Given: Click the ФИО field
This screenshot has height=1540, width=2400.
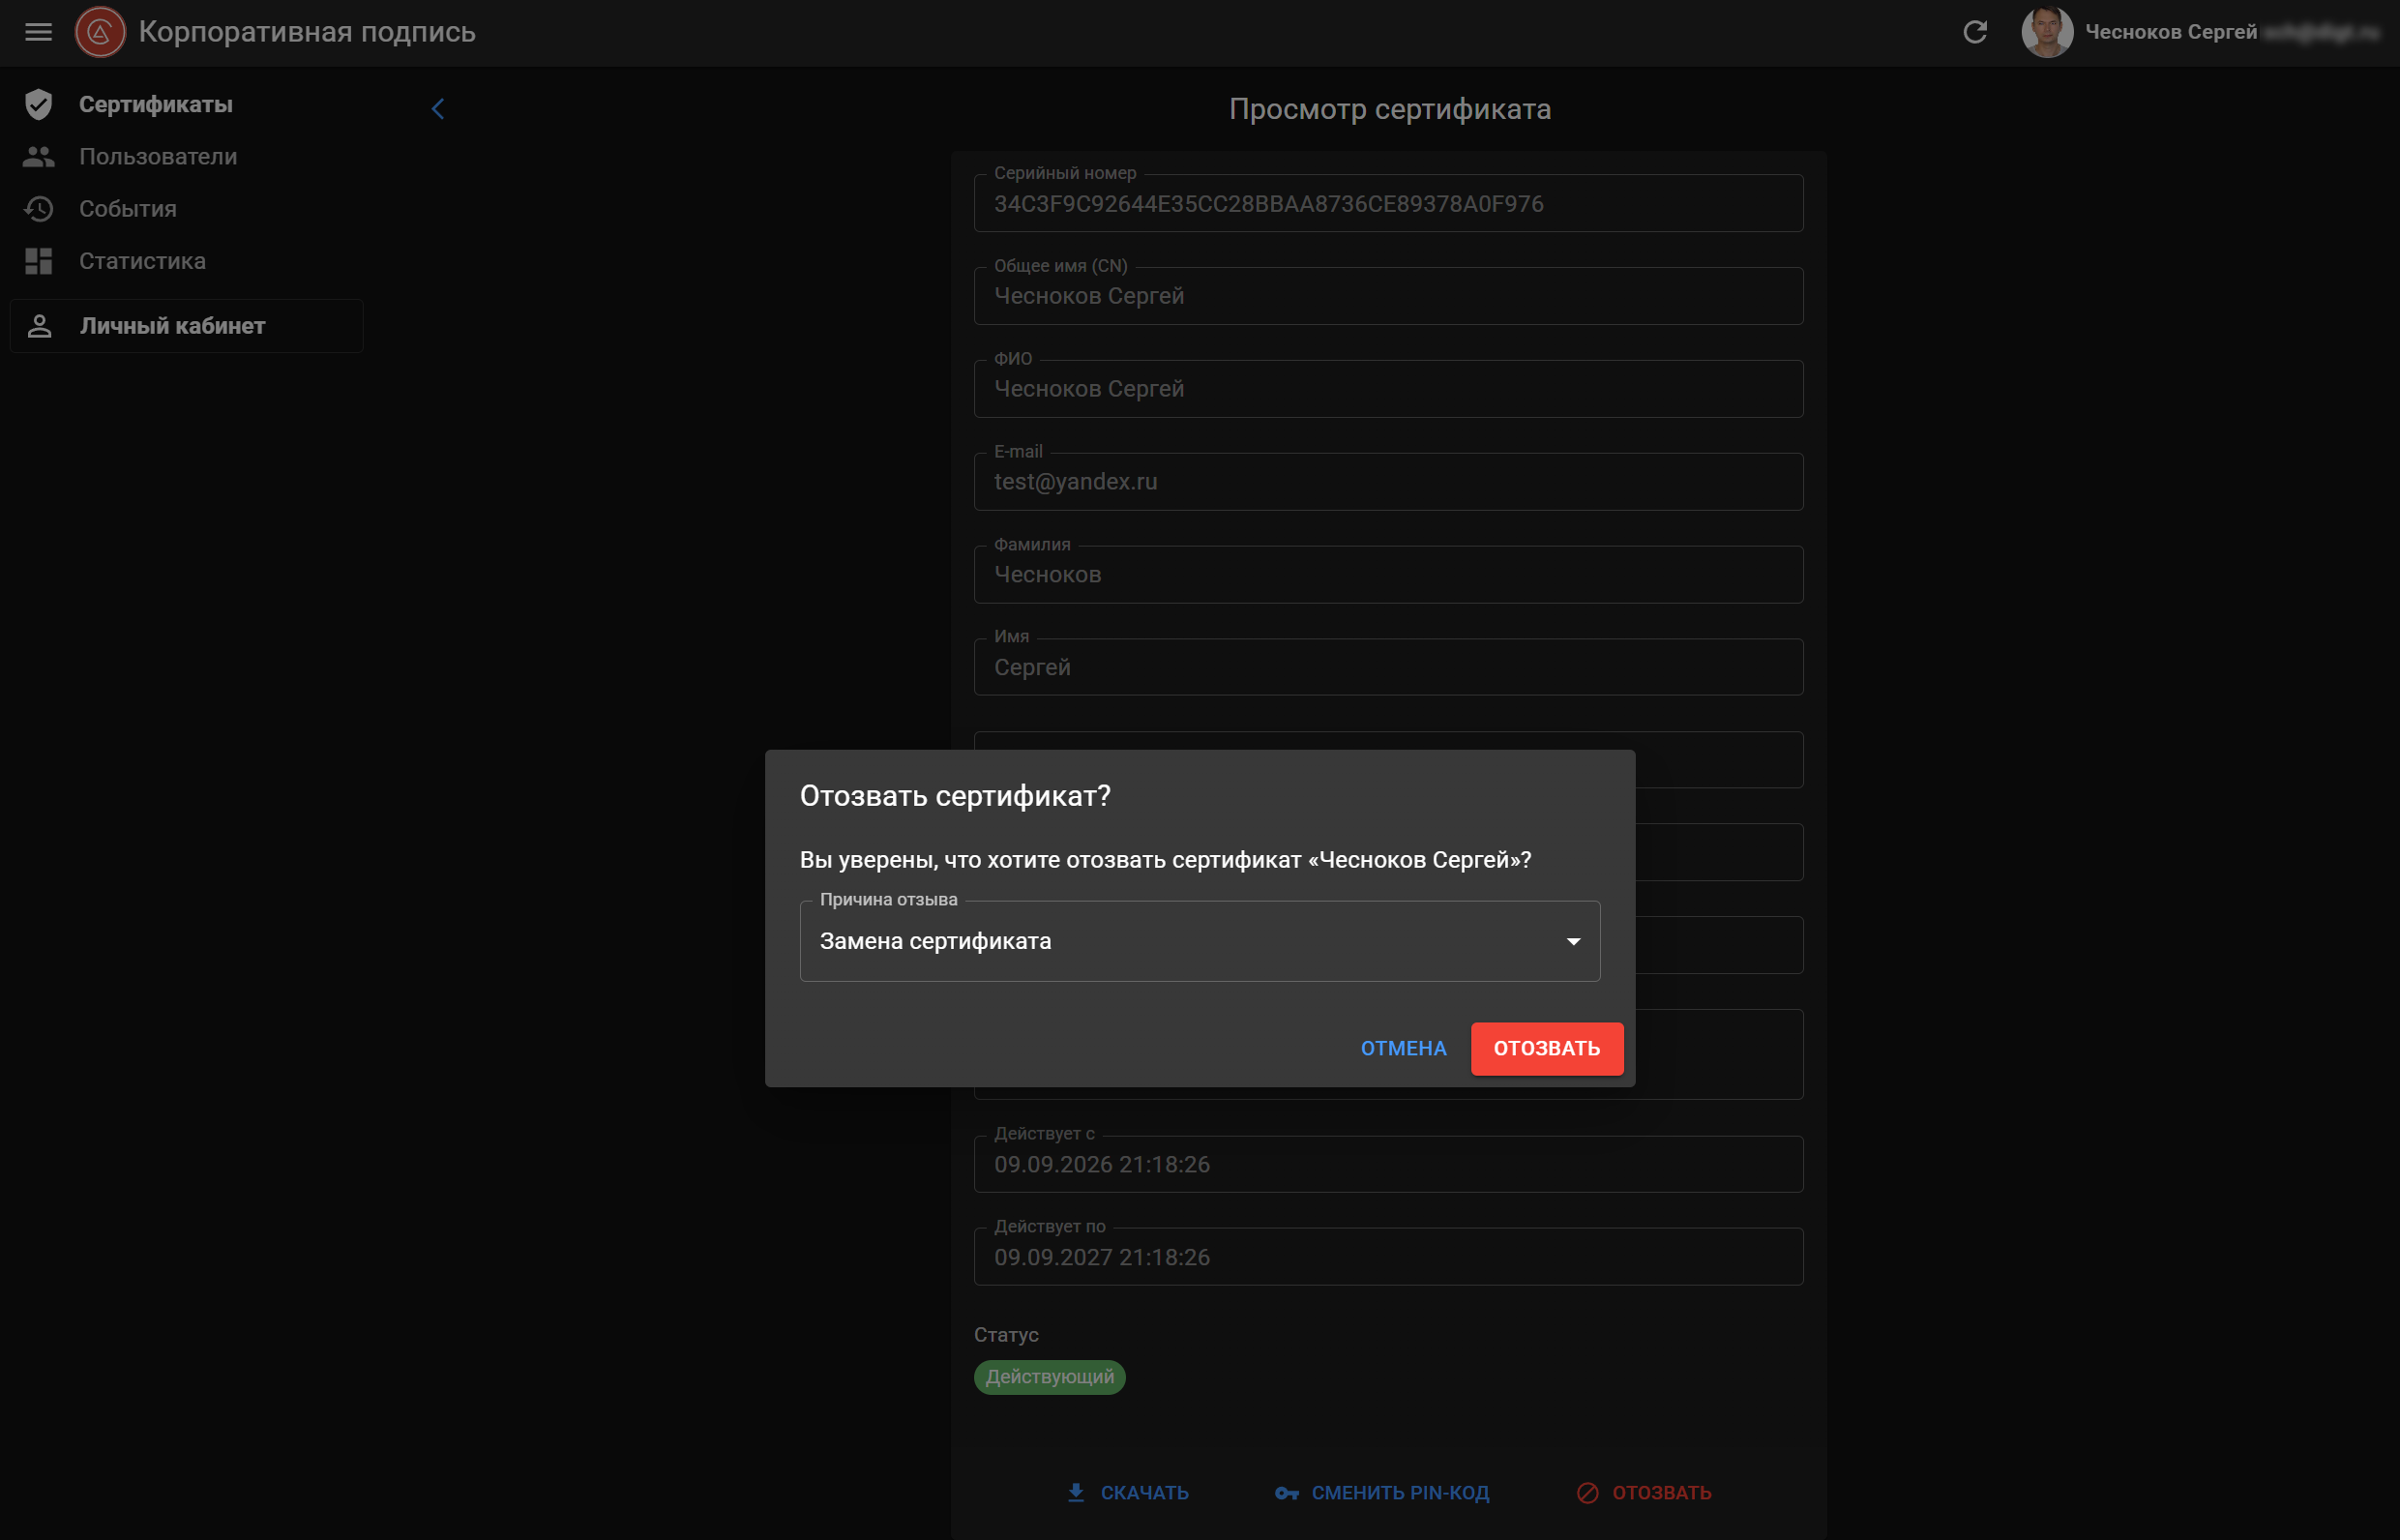Looking at the screenshot, I should point(1388,389).
